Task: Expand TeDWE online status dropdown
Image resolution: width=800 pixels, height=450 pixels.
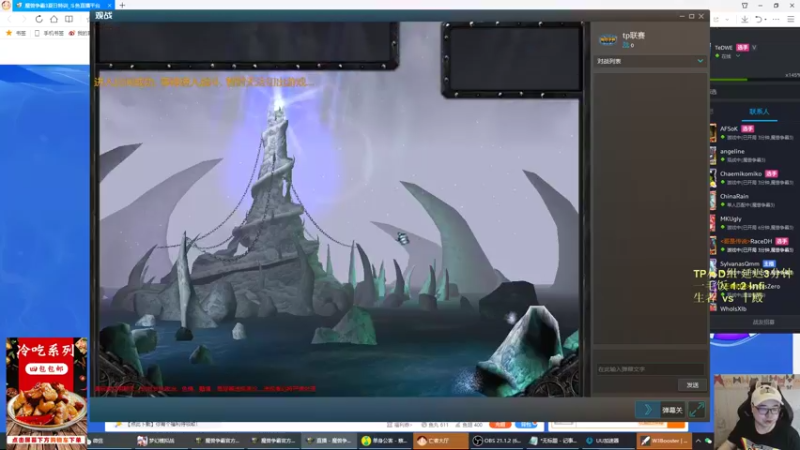Action: click(x=738, y=56)
